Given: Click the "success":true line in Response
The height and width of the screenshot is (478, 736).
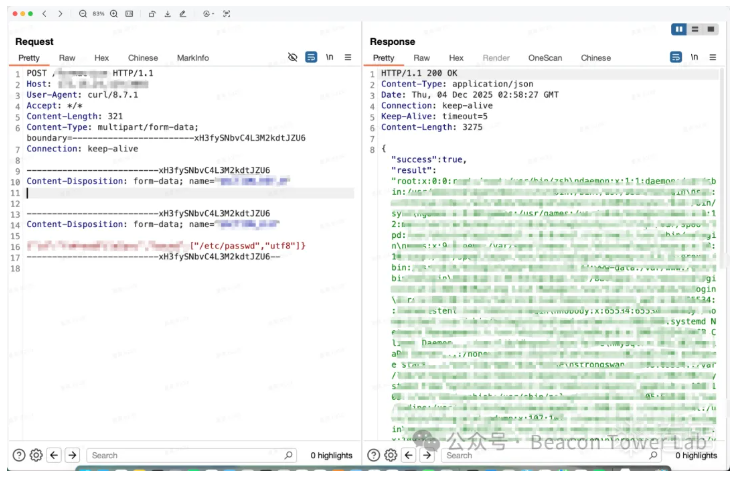Looking at the screenshot, I should tap(429, 160).
